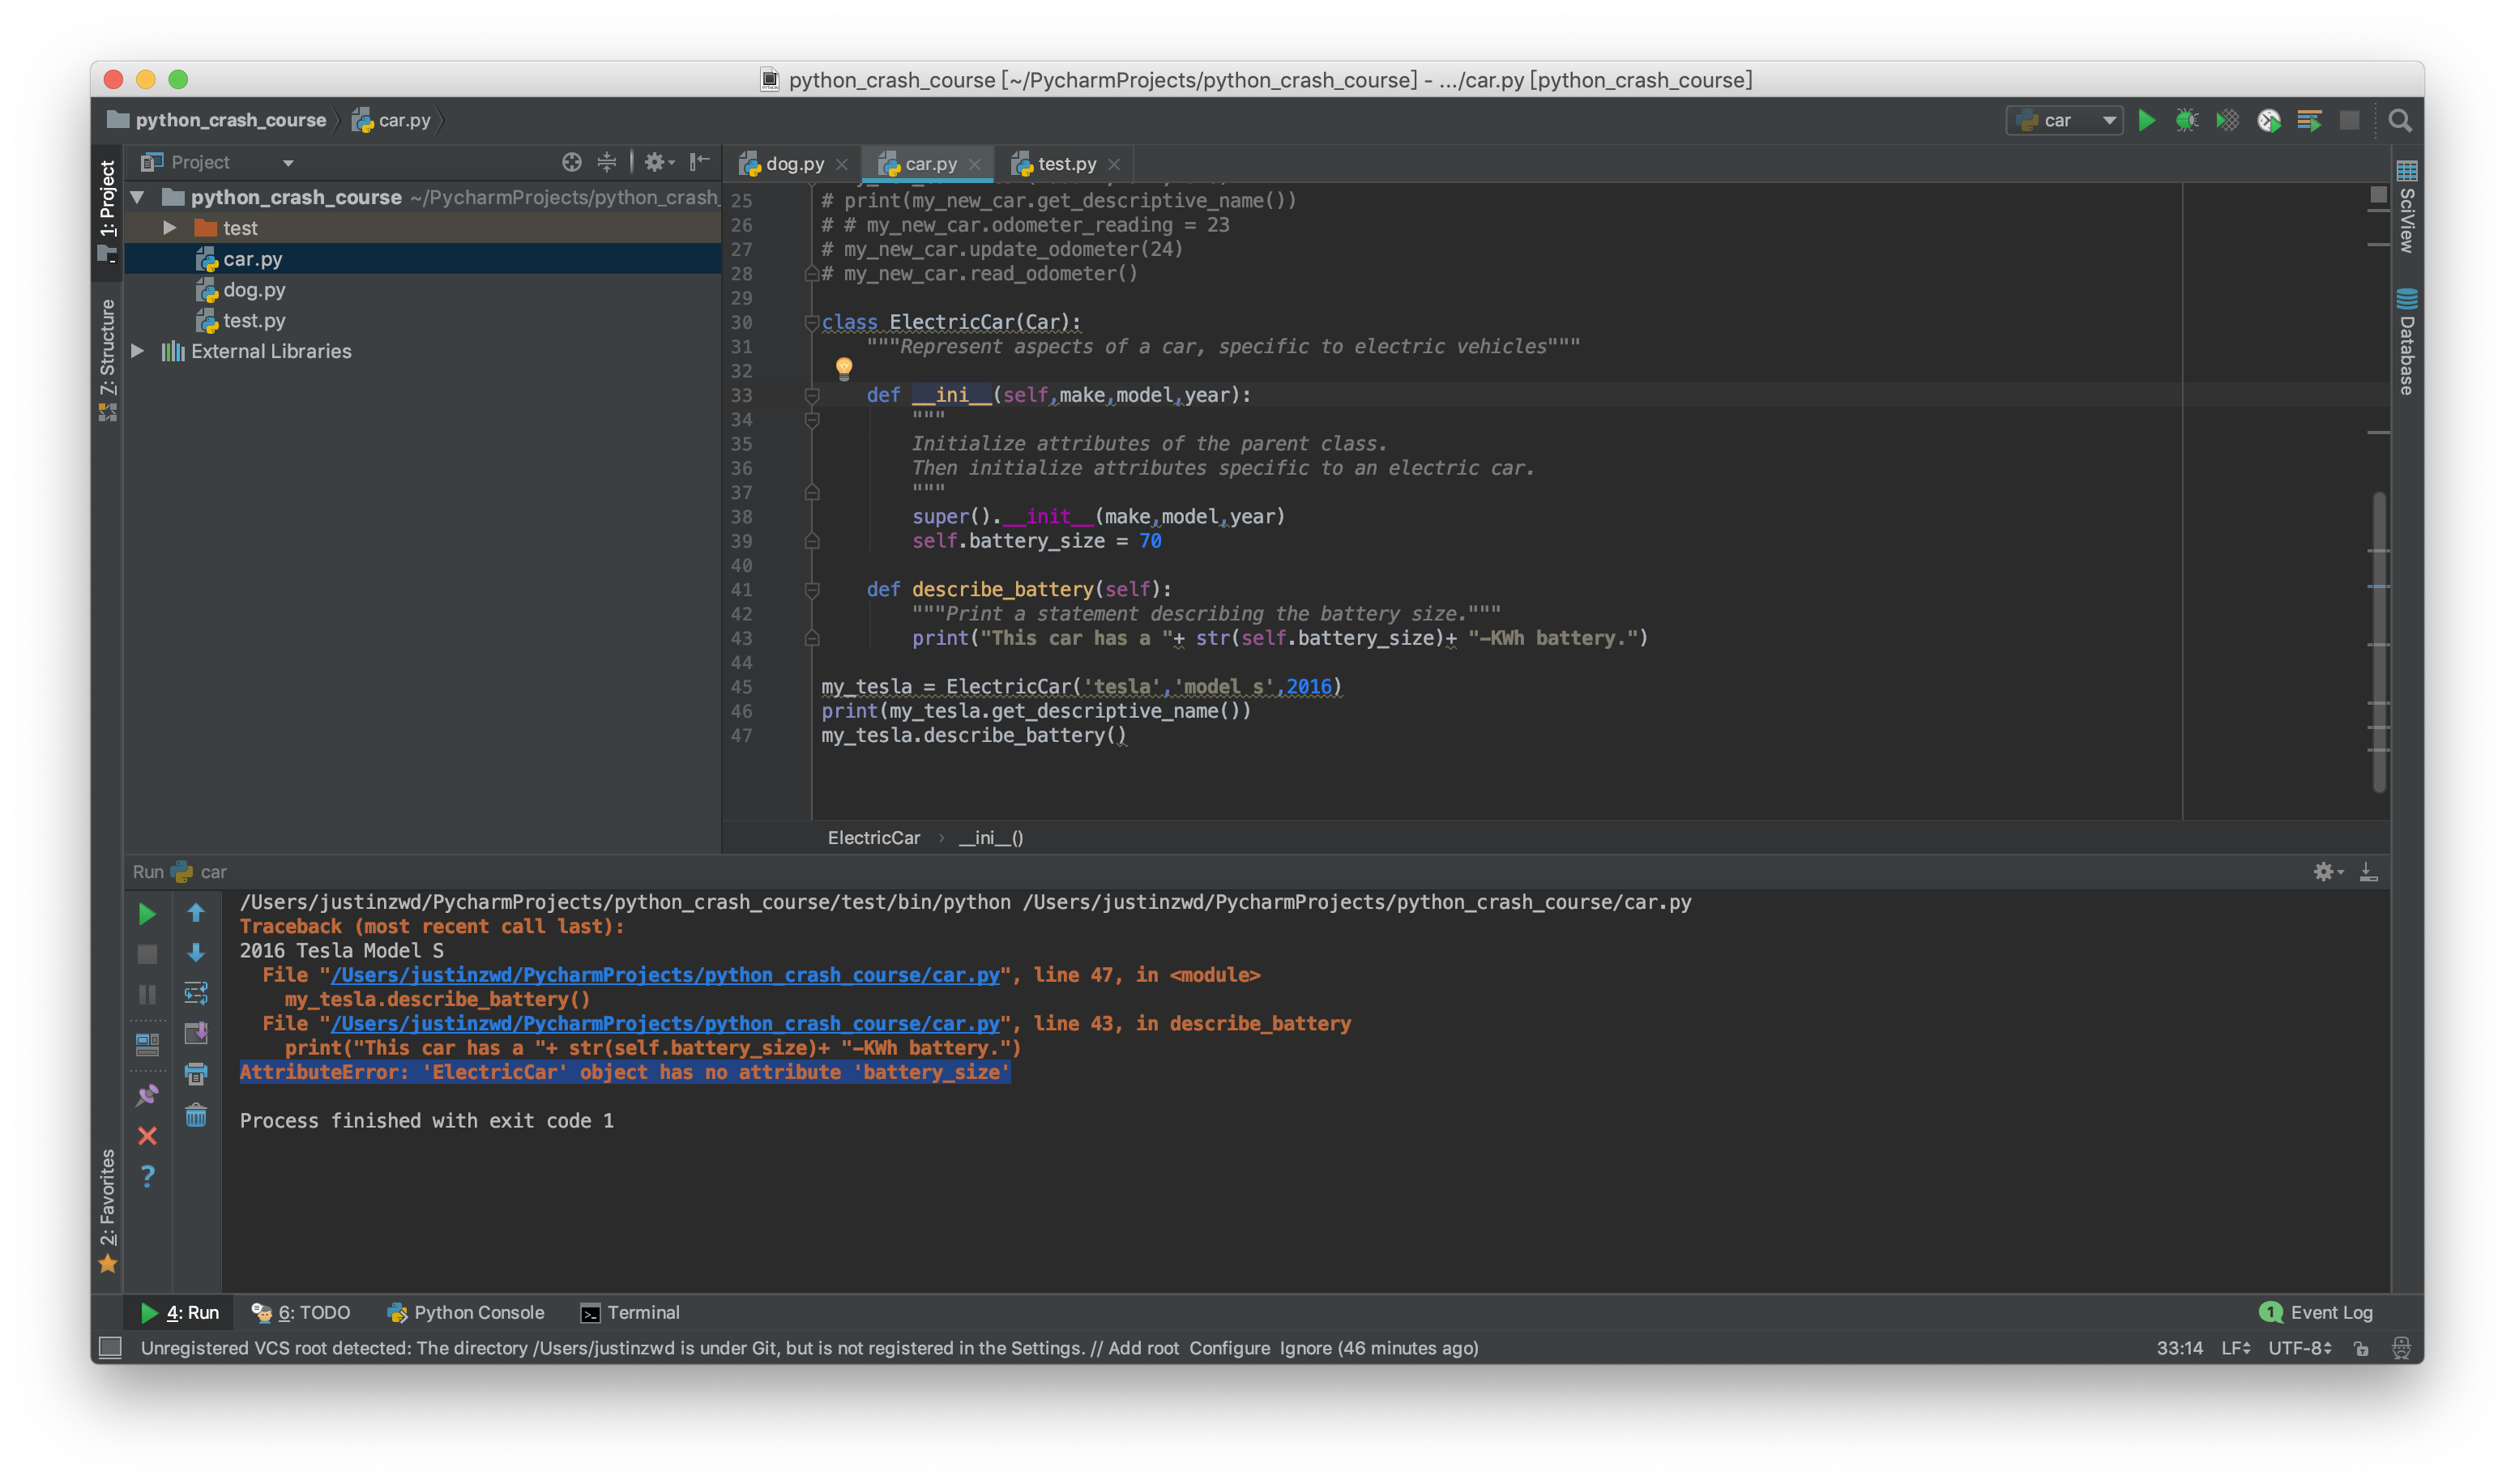The height and width of the screenshot is (1484, 2515).
Task: Click the UTF-8 encoding selector
Action: pyautogui.click(x=2299, y=1348)
